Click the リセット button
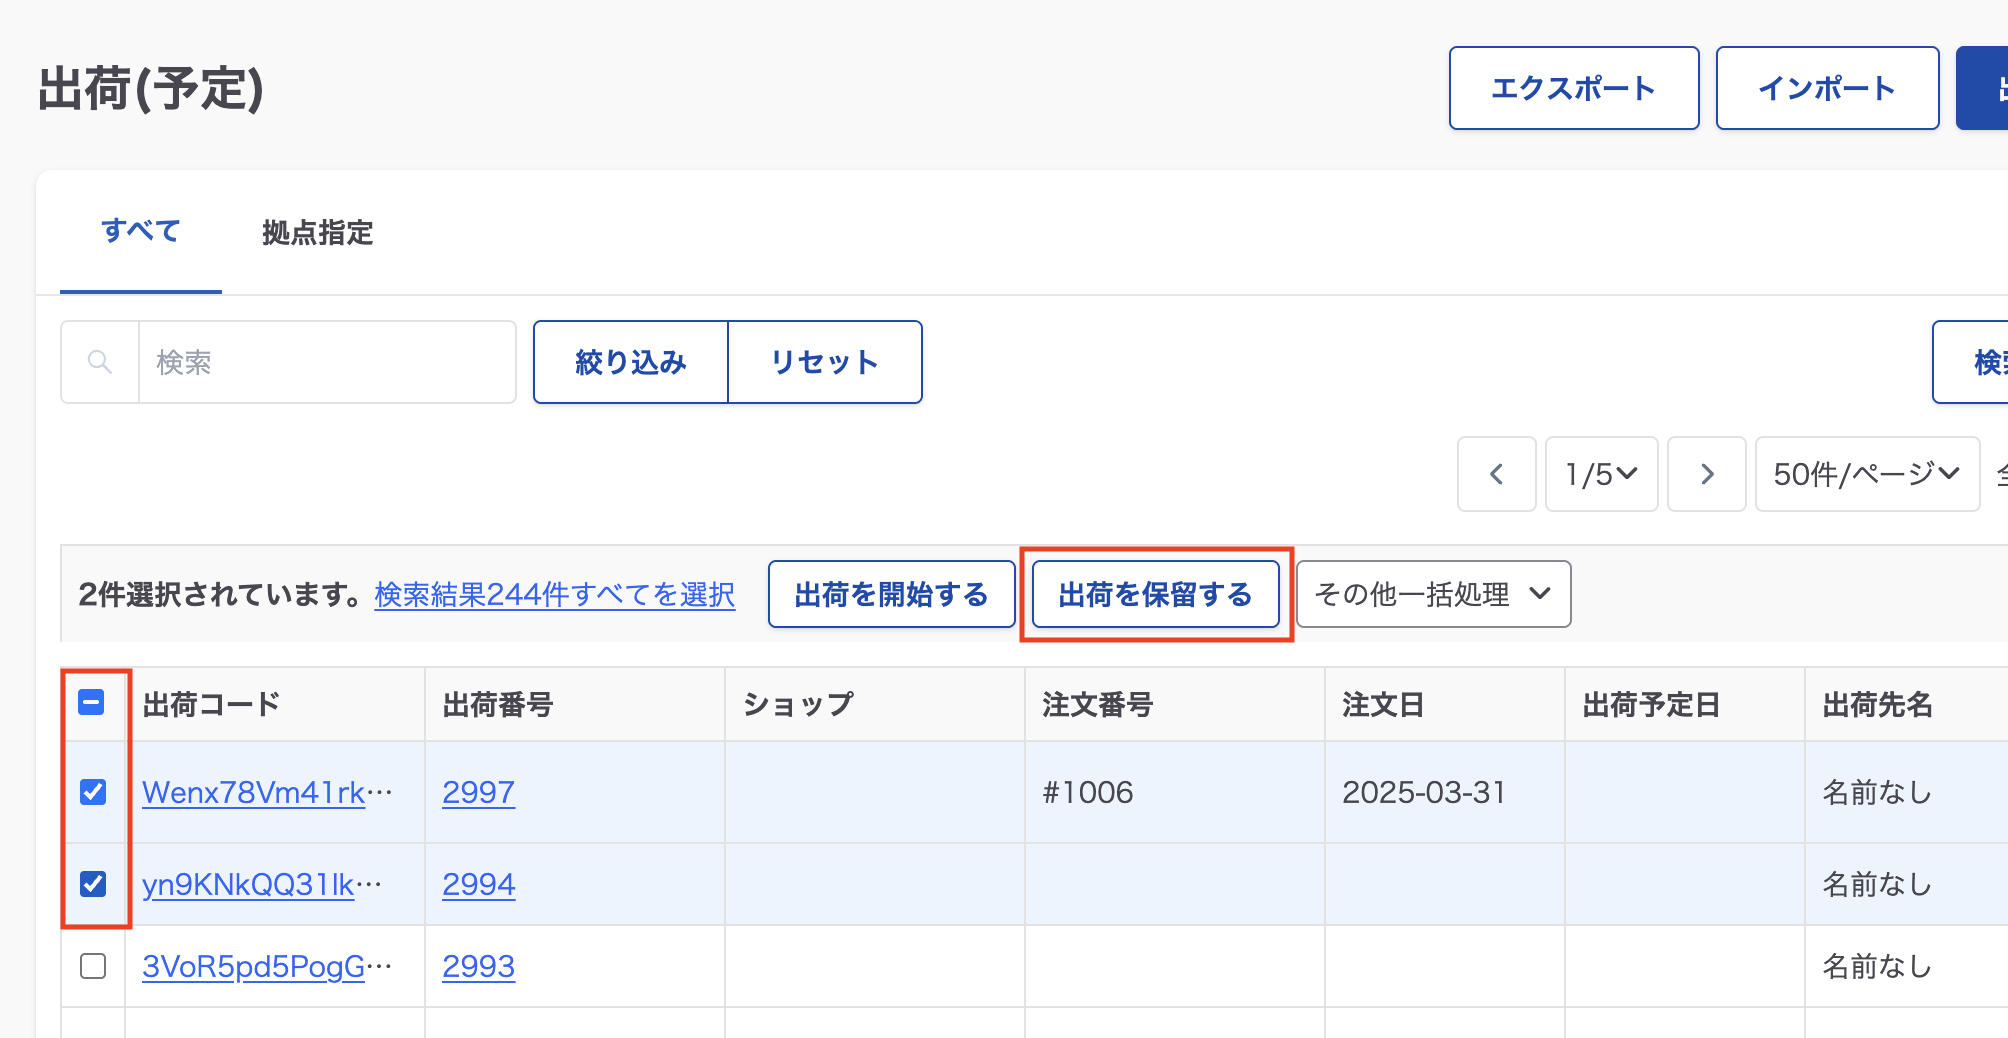The width and height of the screenshot is (2008, 1038). 824,362
